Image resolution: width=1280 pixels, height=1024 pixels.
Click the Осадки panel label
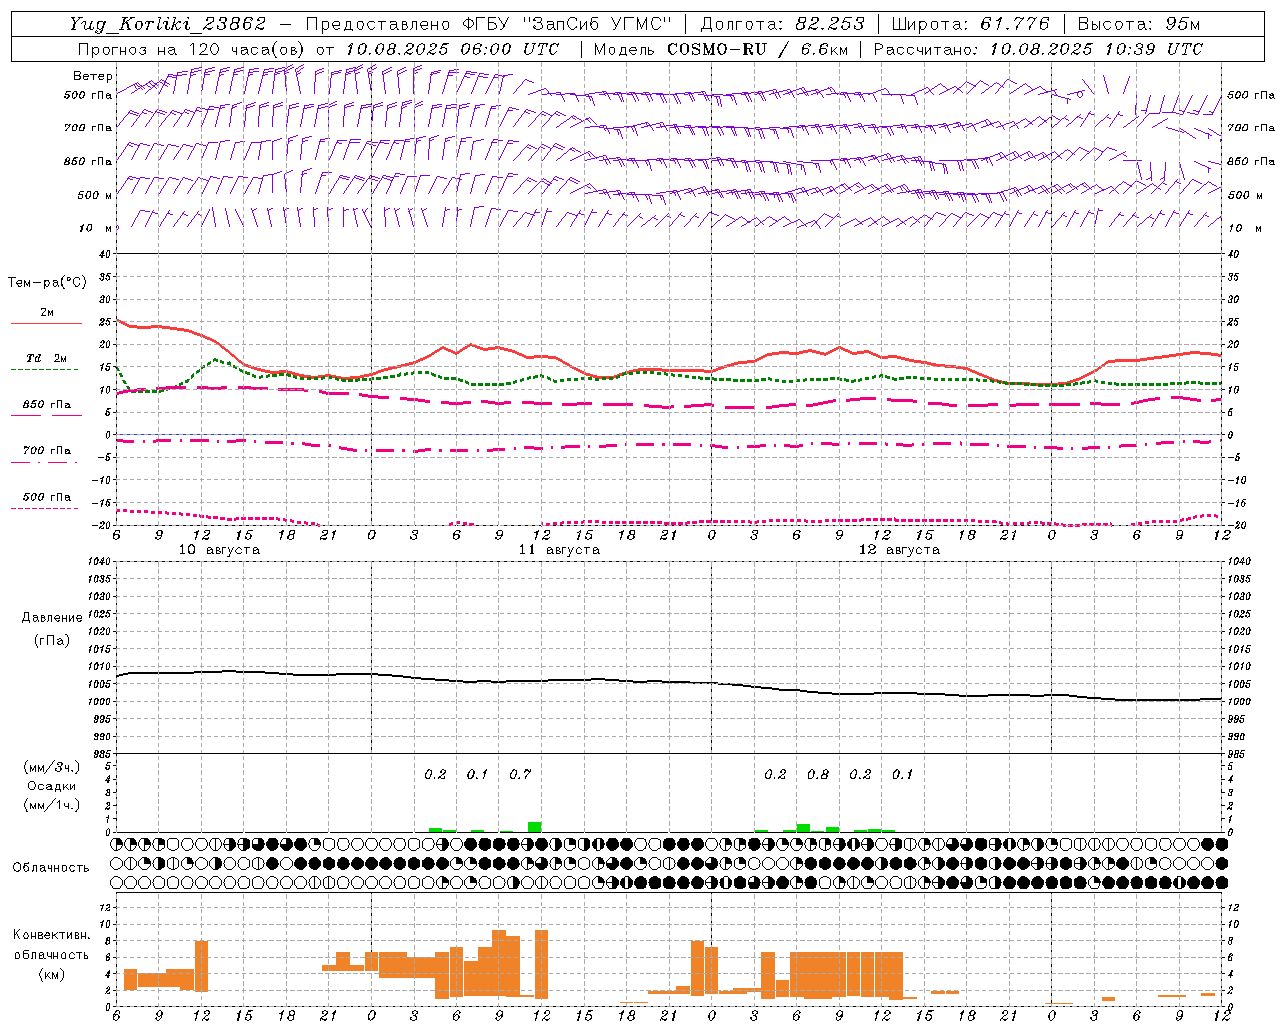point(51,786)
